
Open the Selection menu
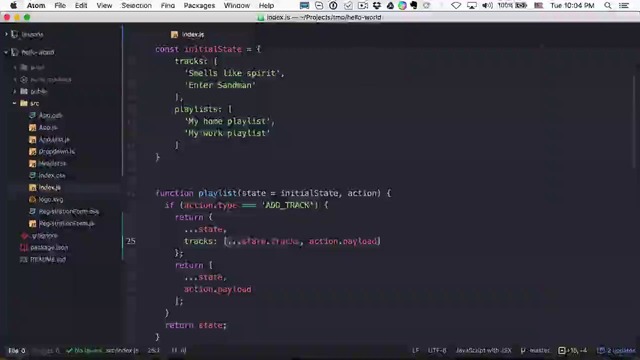[x=136, y=5]
